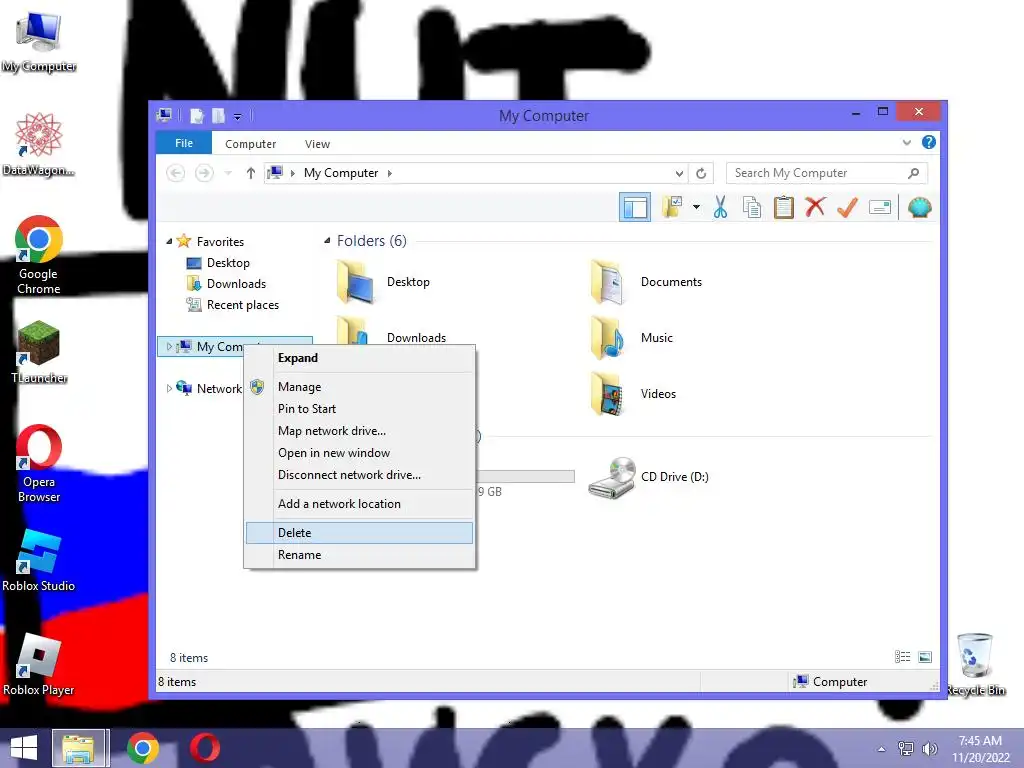Select Desktop under Favorites
Screen dimensions: 1024x768
point(228,263)
